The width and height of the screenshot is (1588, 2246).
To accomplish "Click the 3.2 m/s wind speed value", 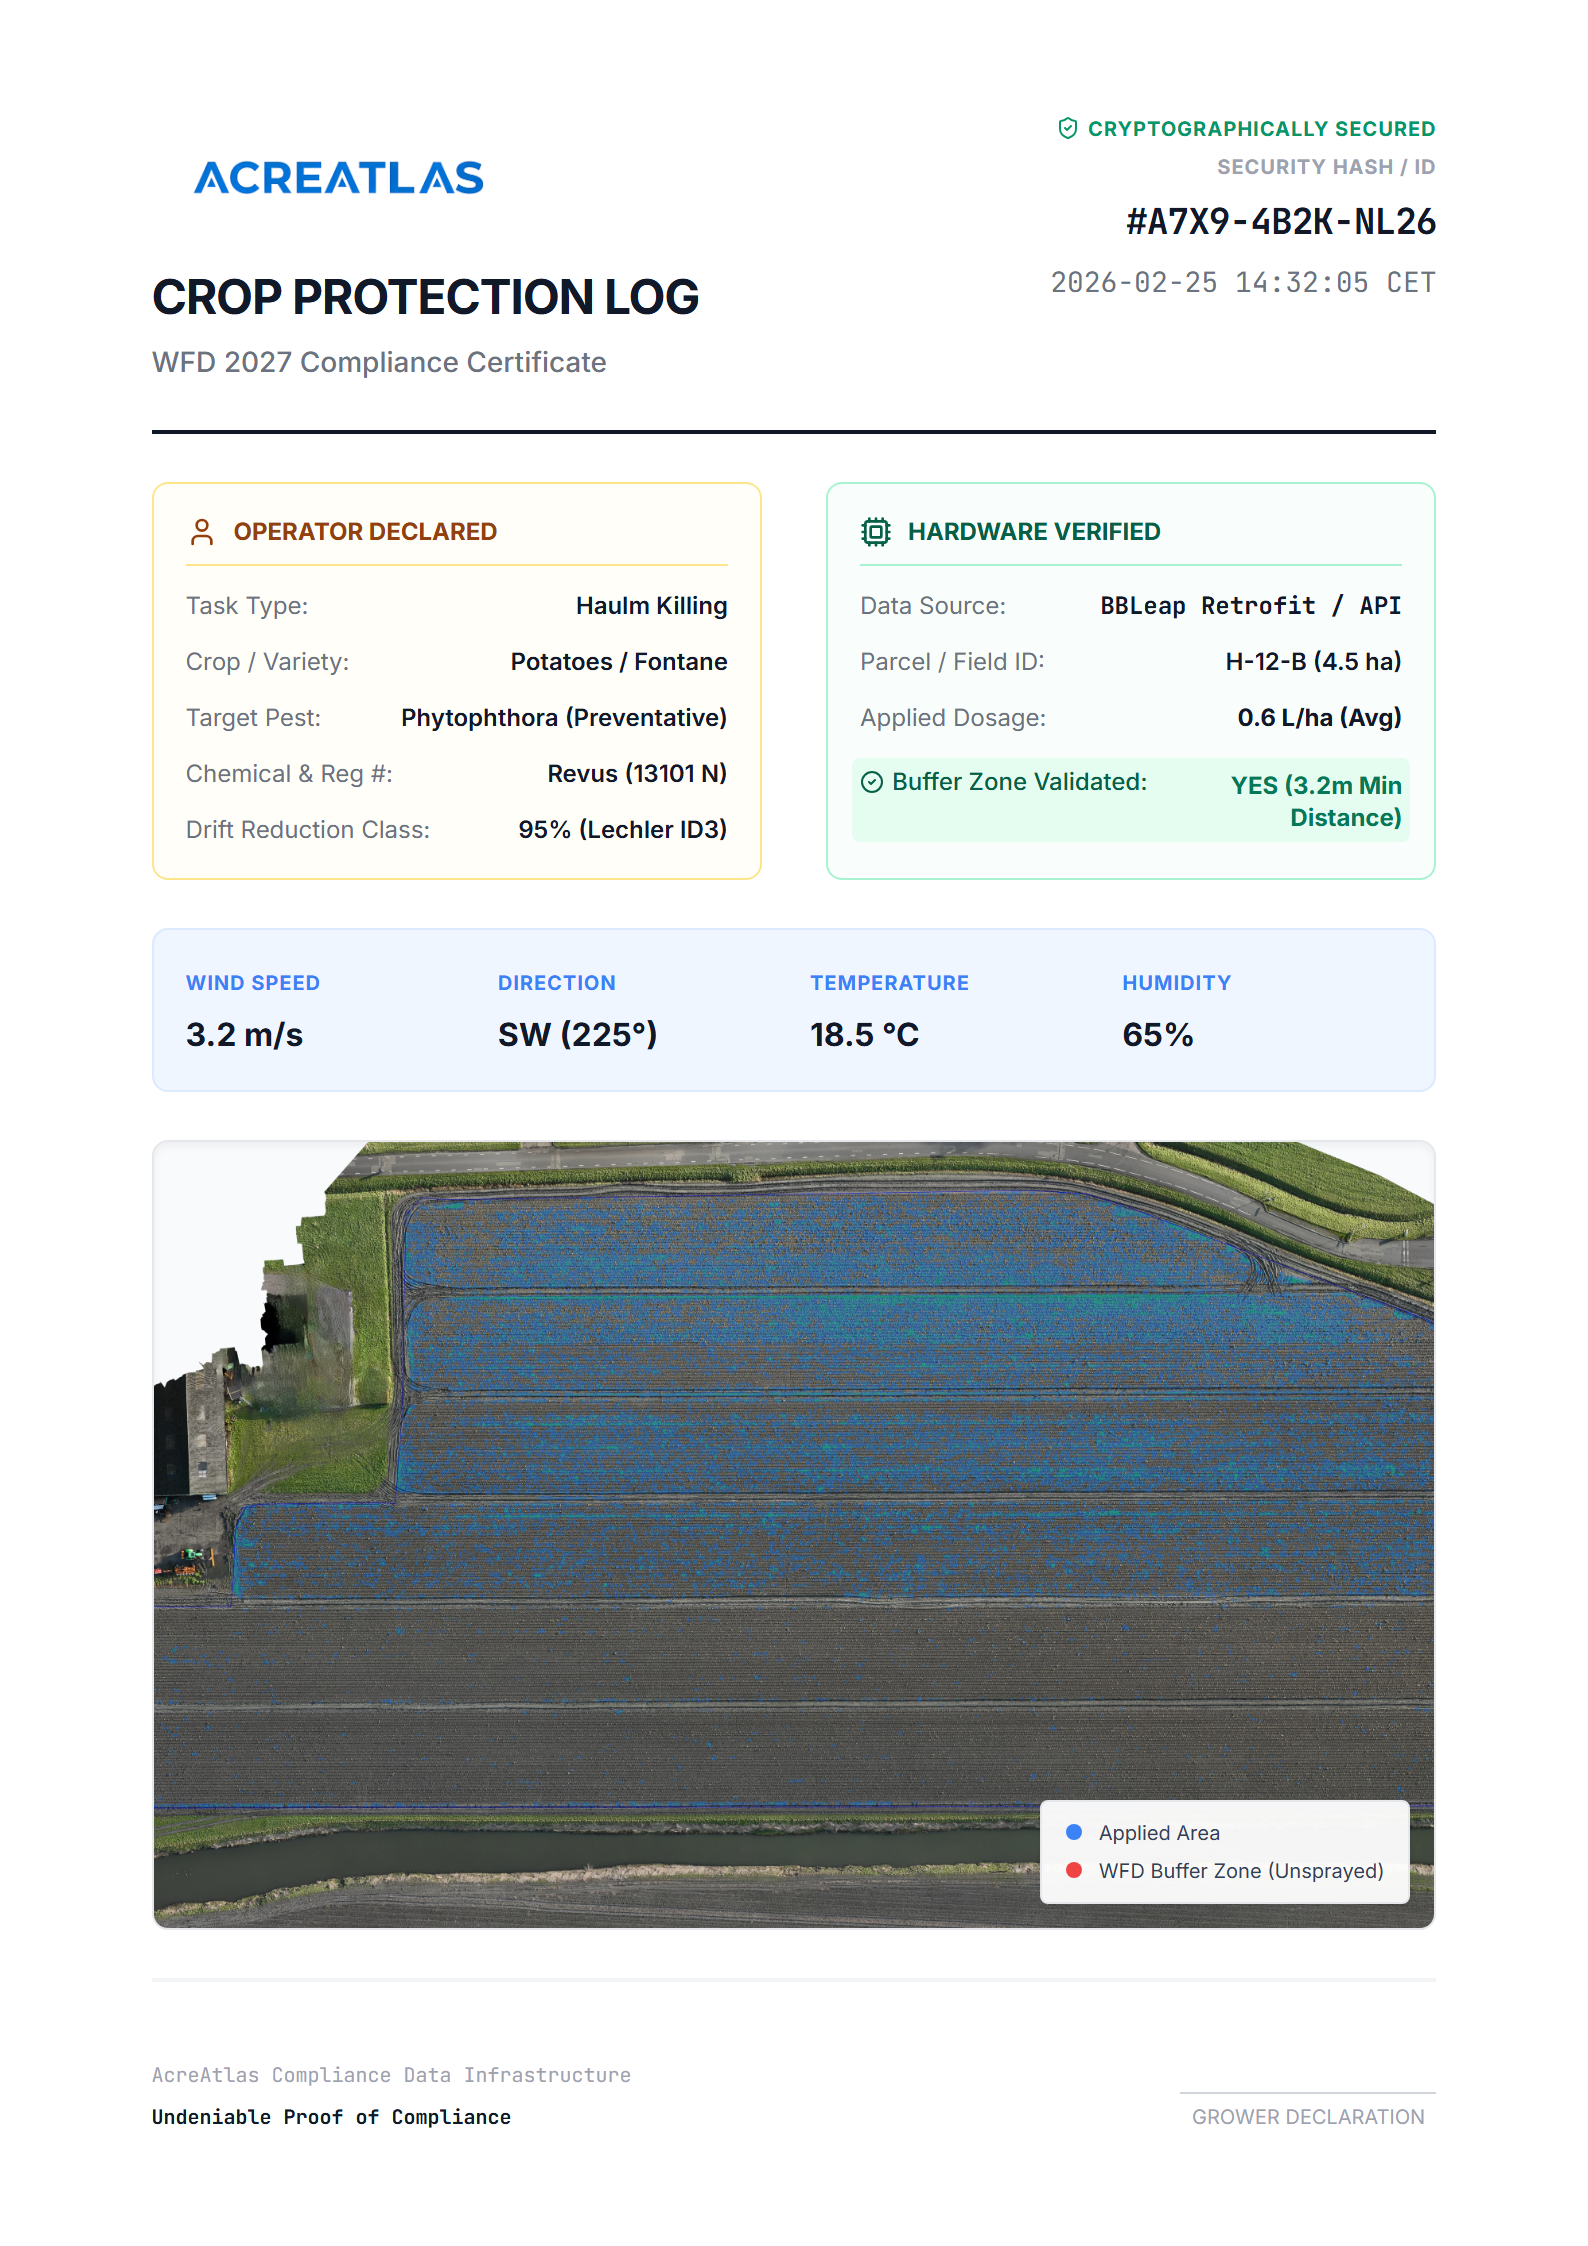I will (244, 1035).
